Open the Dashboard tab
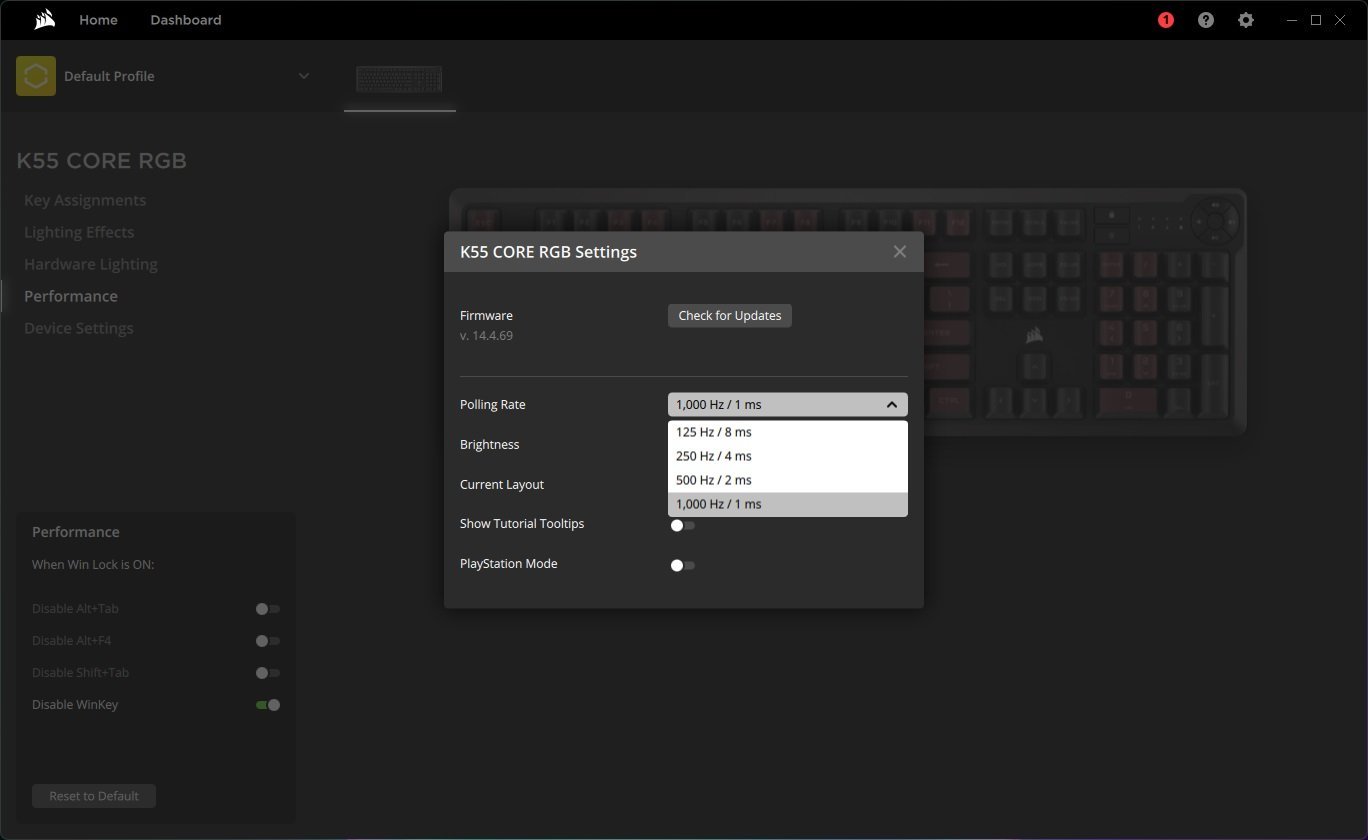The image size is (1368, 840). (186, 20)
